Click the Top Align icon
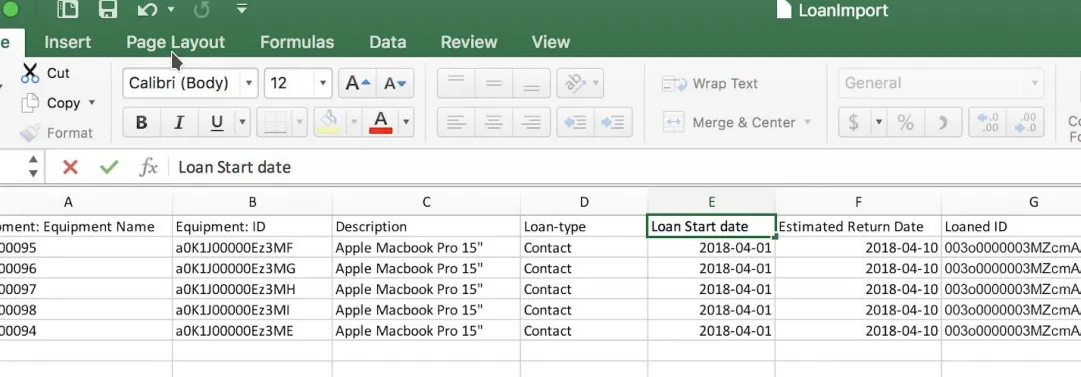Image resolution: width=1081 pixels, height=377 pixels. tap(456, 83)
